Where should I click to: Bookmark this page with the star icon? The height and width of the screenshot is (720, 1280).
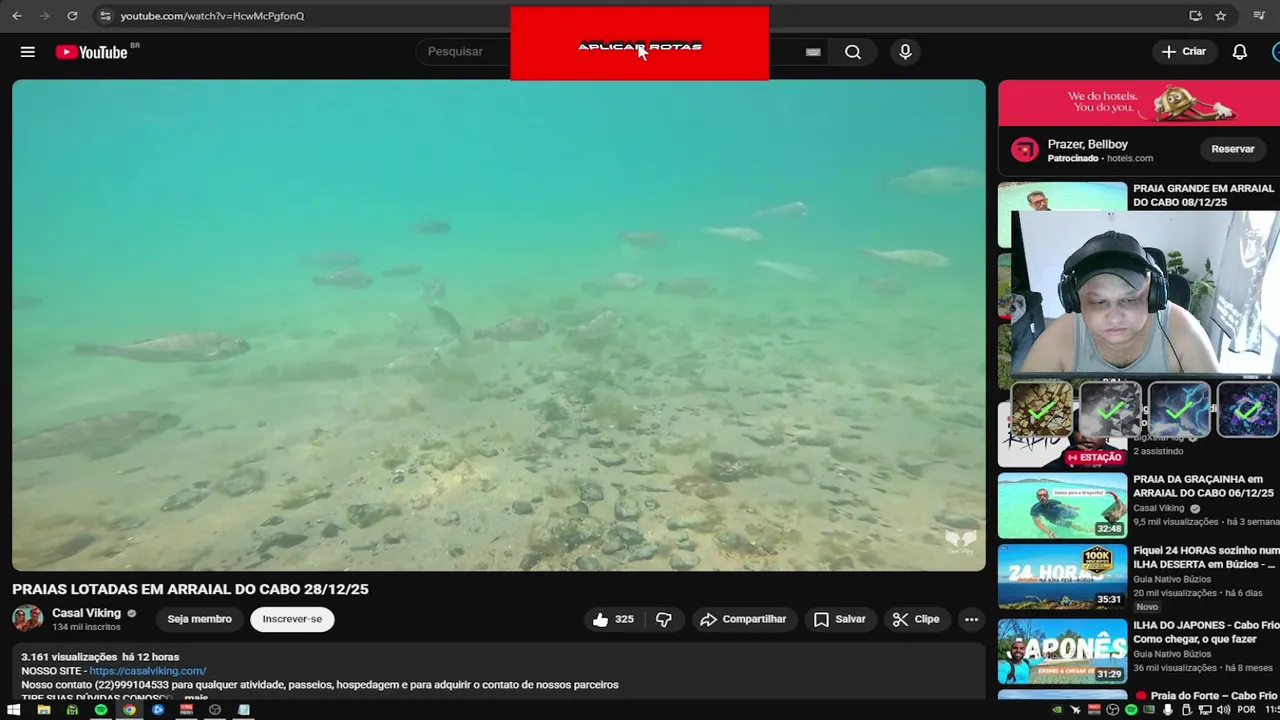click(1220, 16)
